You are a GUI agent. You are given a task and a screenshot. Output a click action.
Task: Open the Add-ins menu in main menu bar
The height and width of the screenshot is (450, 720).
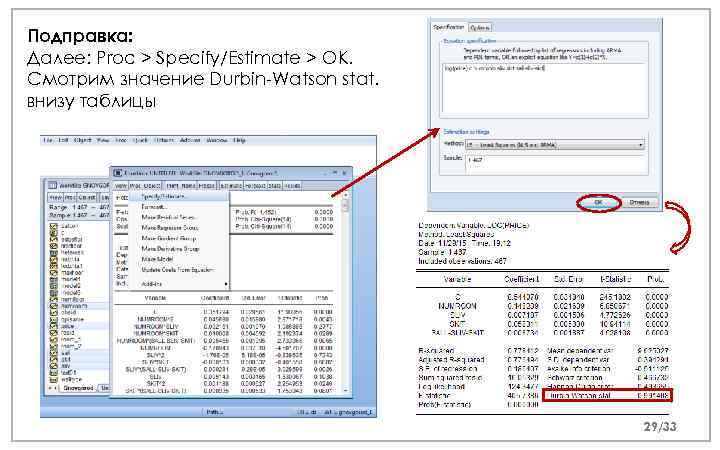click(x=190, y=141)
